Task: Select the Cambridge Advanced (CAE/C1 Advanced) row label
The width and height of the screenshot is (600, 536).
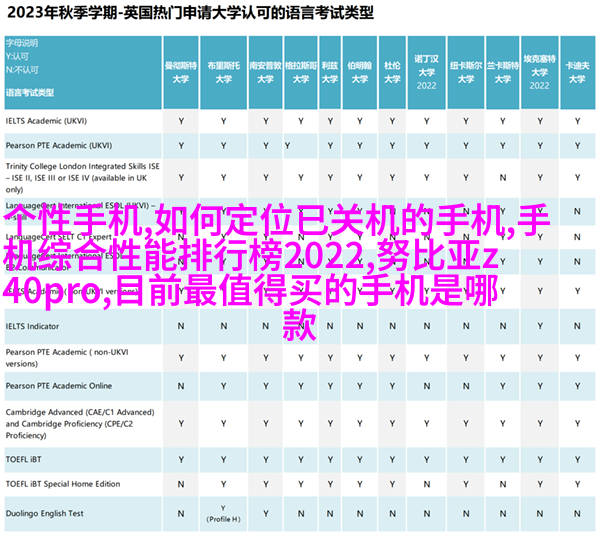Action: click(80, 424)
